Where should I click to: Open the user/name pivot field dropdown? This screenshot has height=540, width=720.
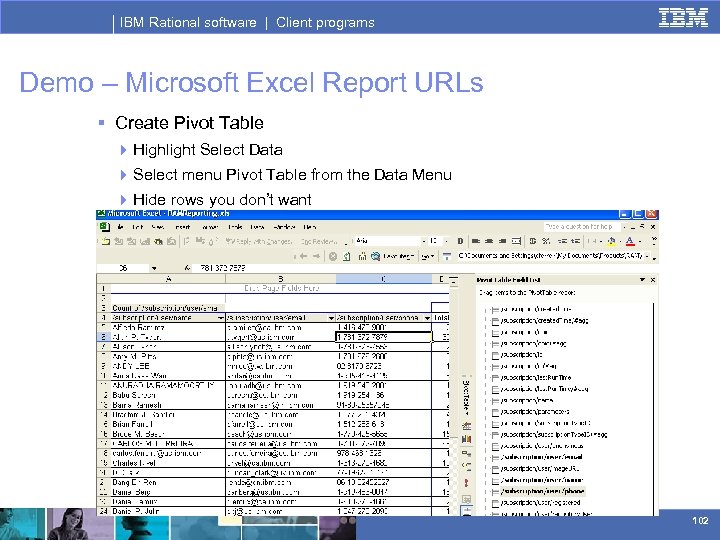[220, 318]
